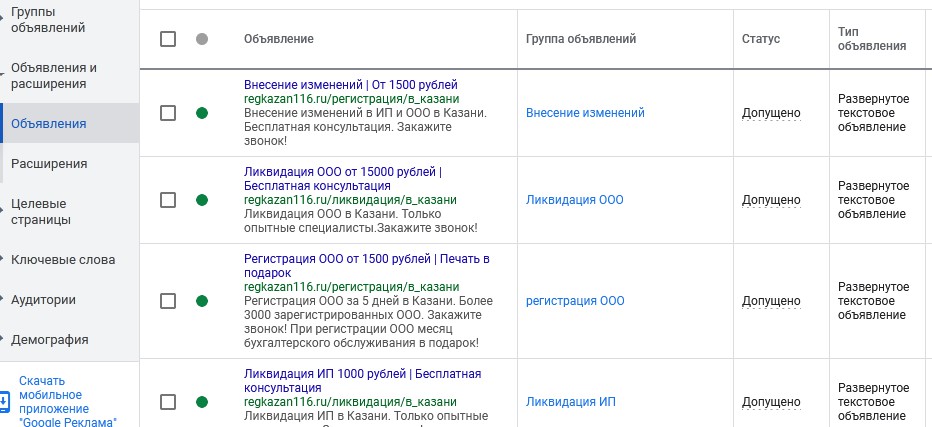Screen dimensions: 932x427
Task: Open the Внесение изменений ad group link
Action: [x=585, y=113]
